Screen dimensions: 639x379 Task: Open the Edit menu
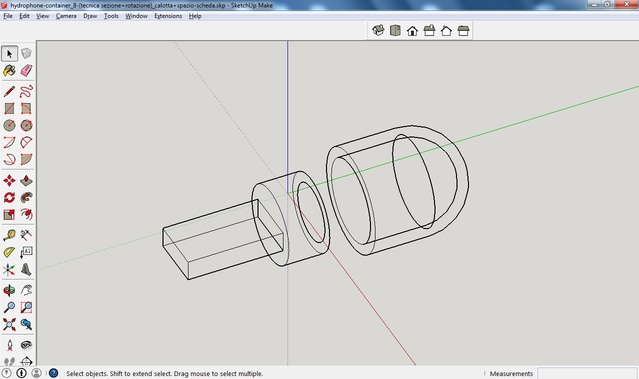pyautogui.click(x=24, y=16)
